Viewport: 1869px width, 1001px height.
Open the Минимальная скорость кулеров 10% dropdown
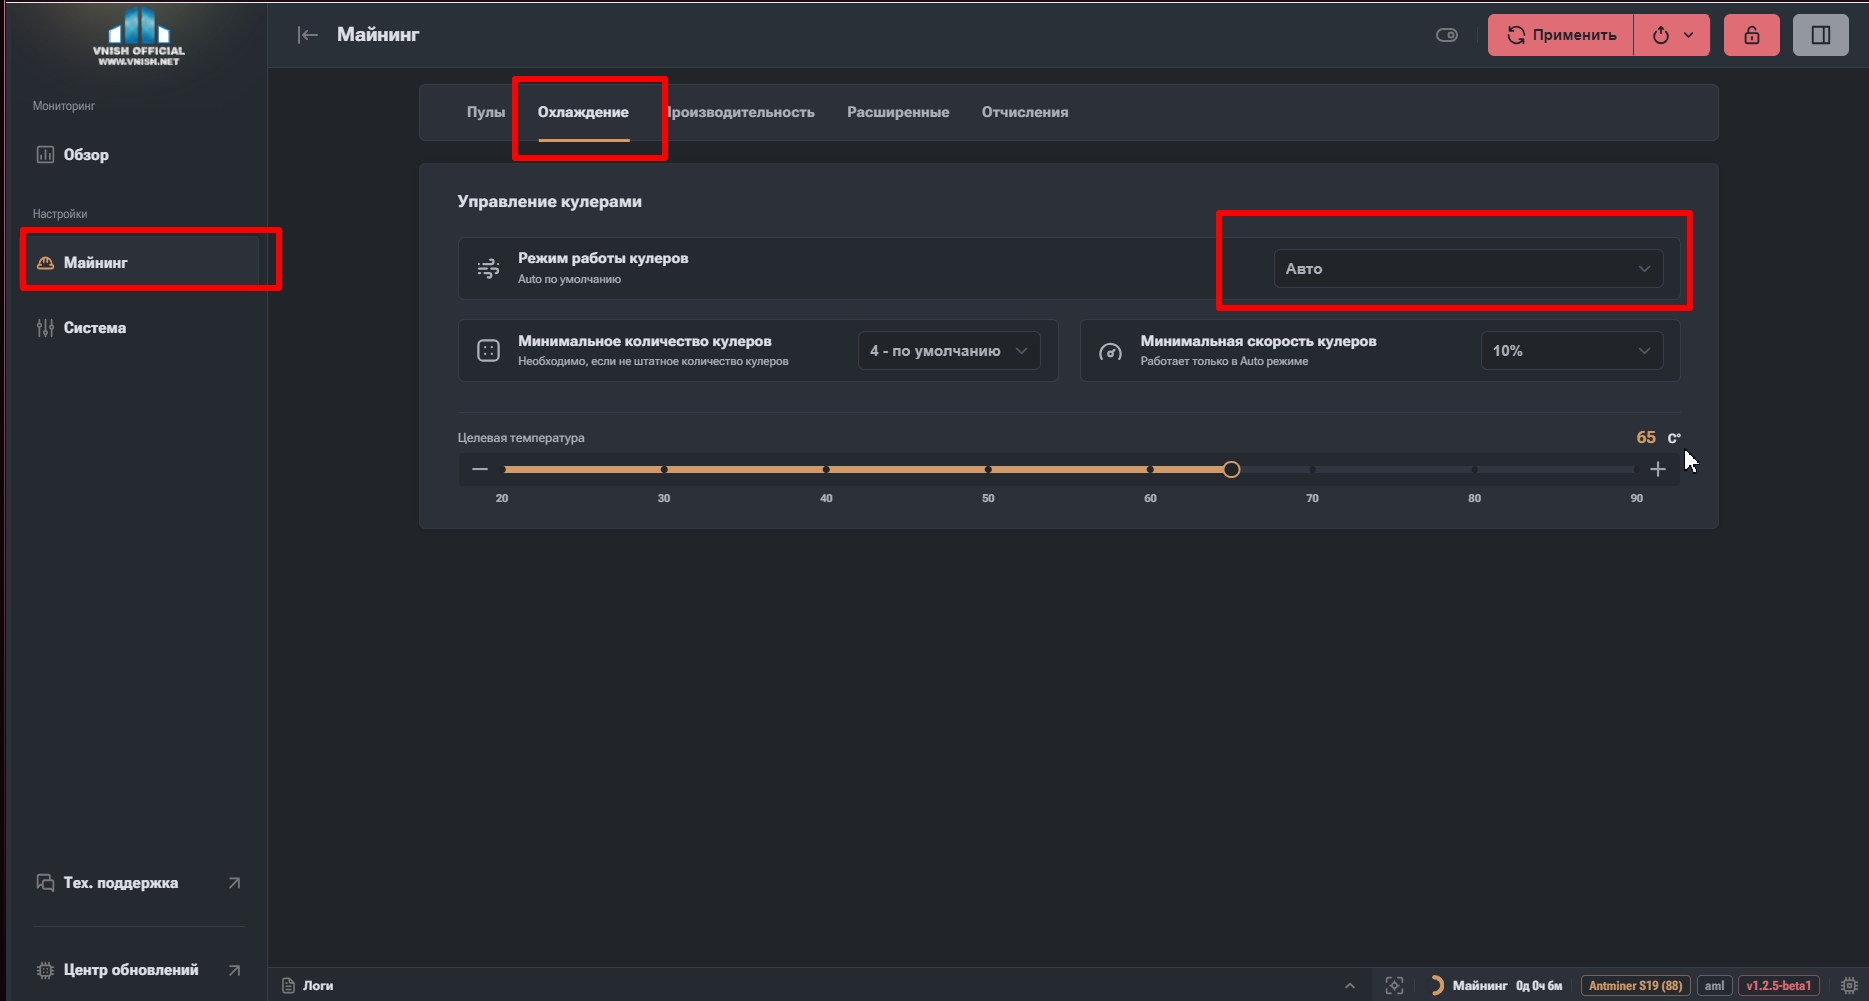(1572, 351)
